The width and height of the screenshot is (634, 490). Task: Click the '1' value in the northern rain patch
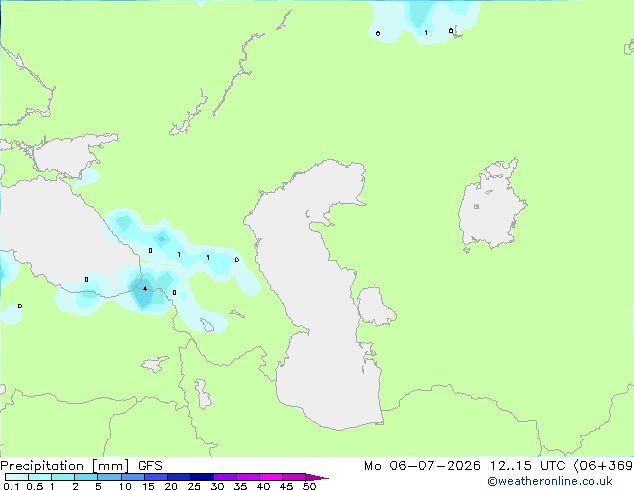point(426,32)
